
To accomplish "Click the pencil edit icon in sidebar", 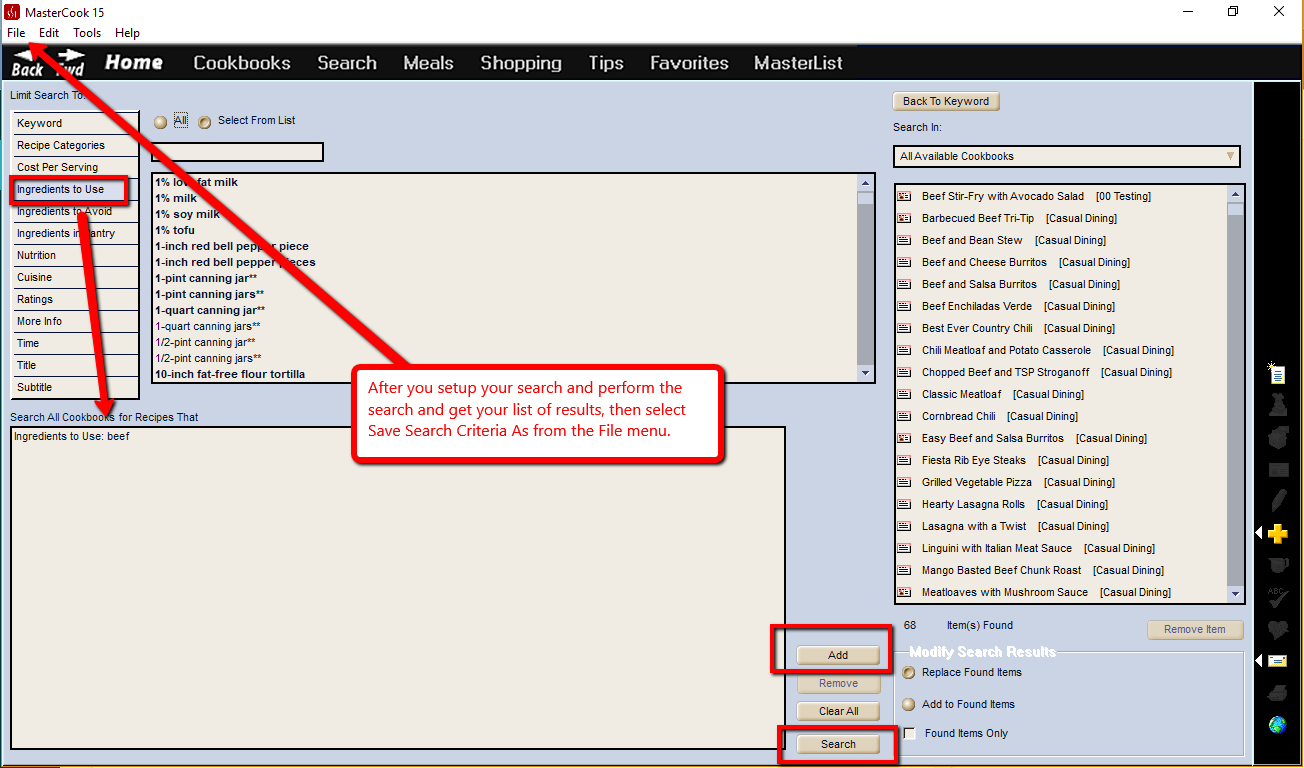I will pos(1277,501).
